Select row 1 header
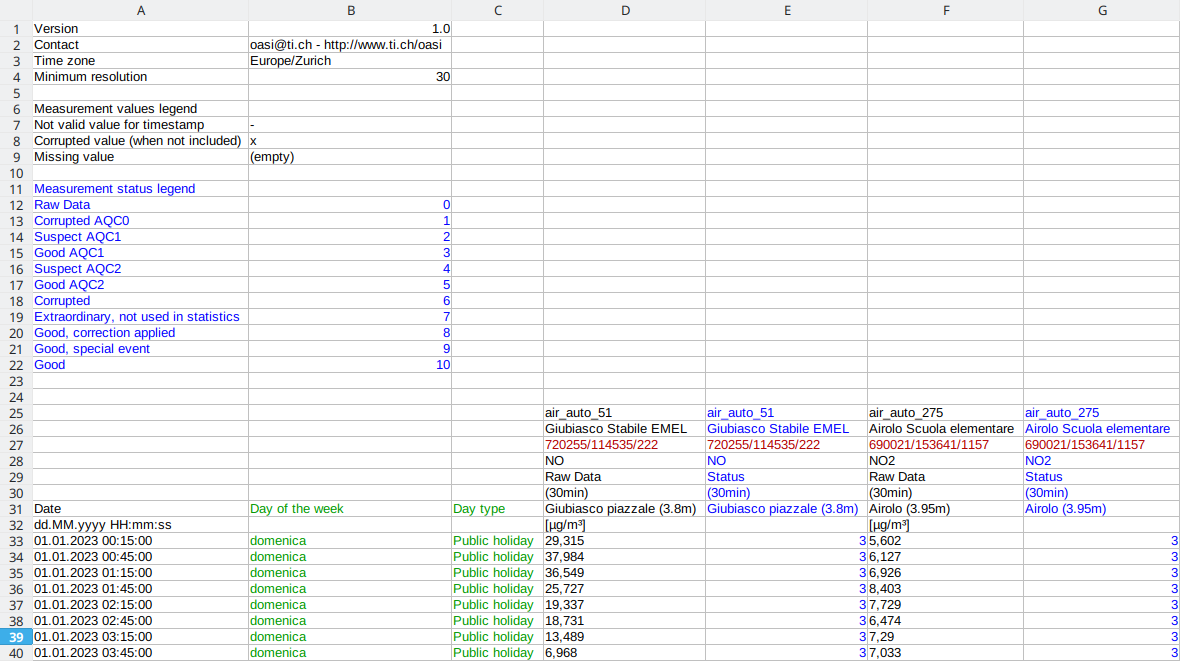 [x=16, y=29]
